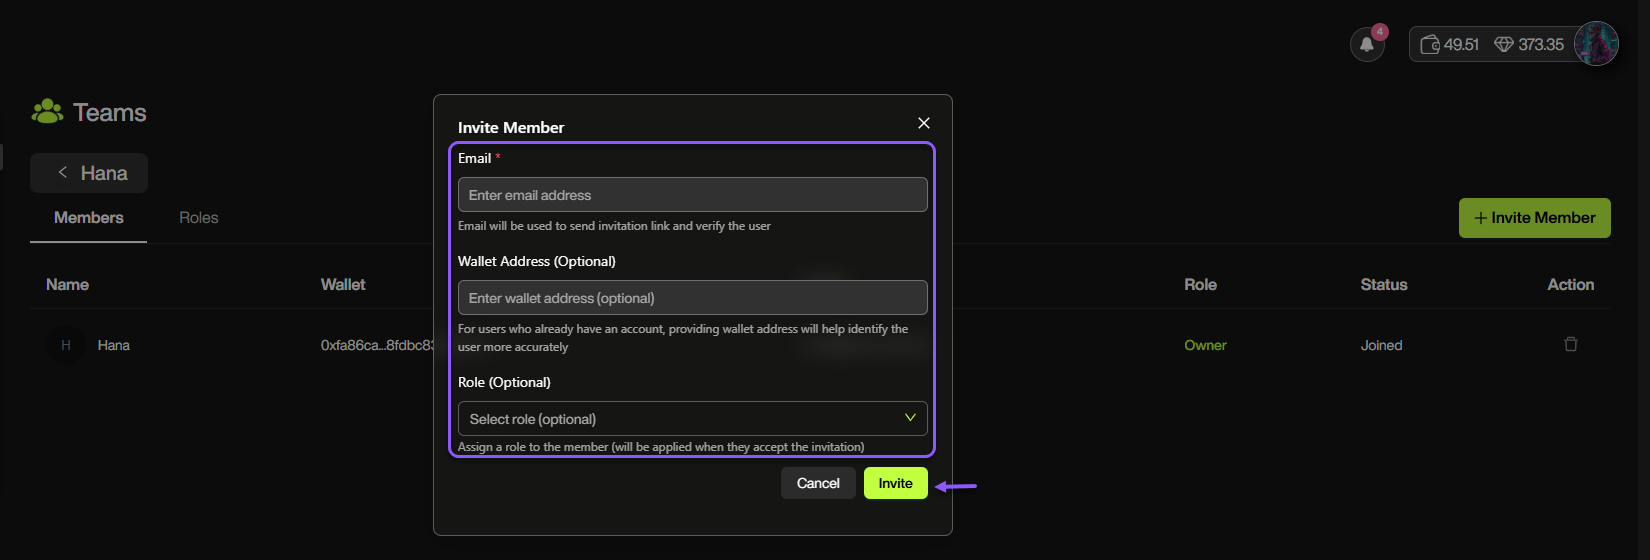Open the notifications bell

(1366, 44)
